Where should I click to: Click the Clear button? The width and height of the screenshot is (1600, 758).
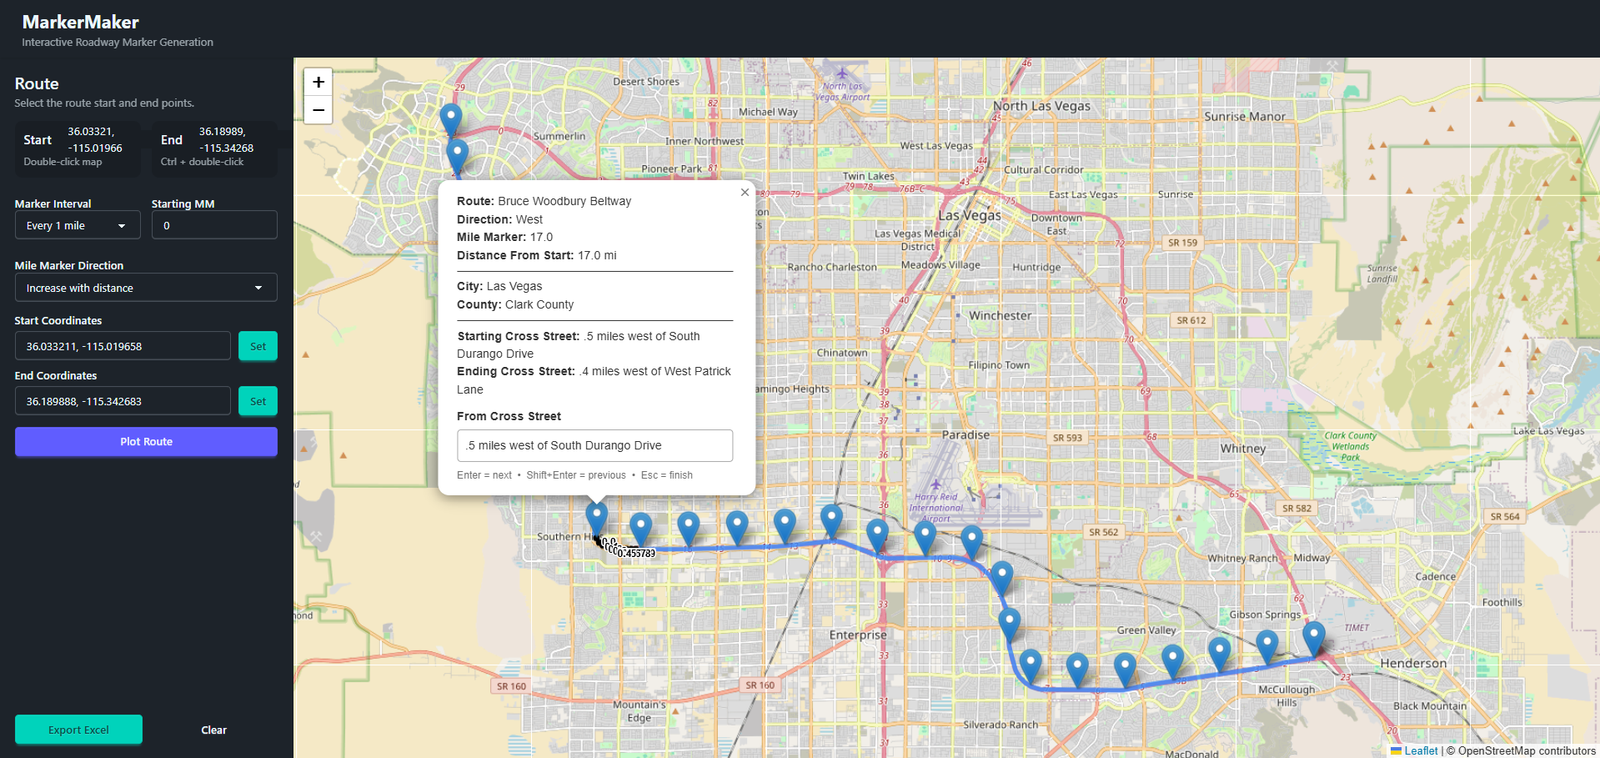point(214,730)
